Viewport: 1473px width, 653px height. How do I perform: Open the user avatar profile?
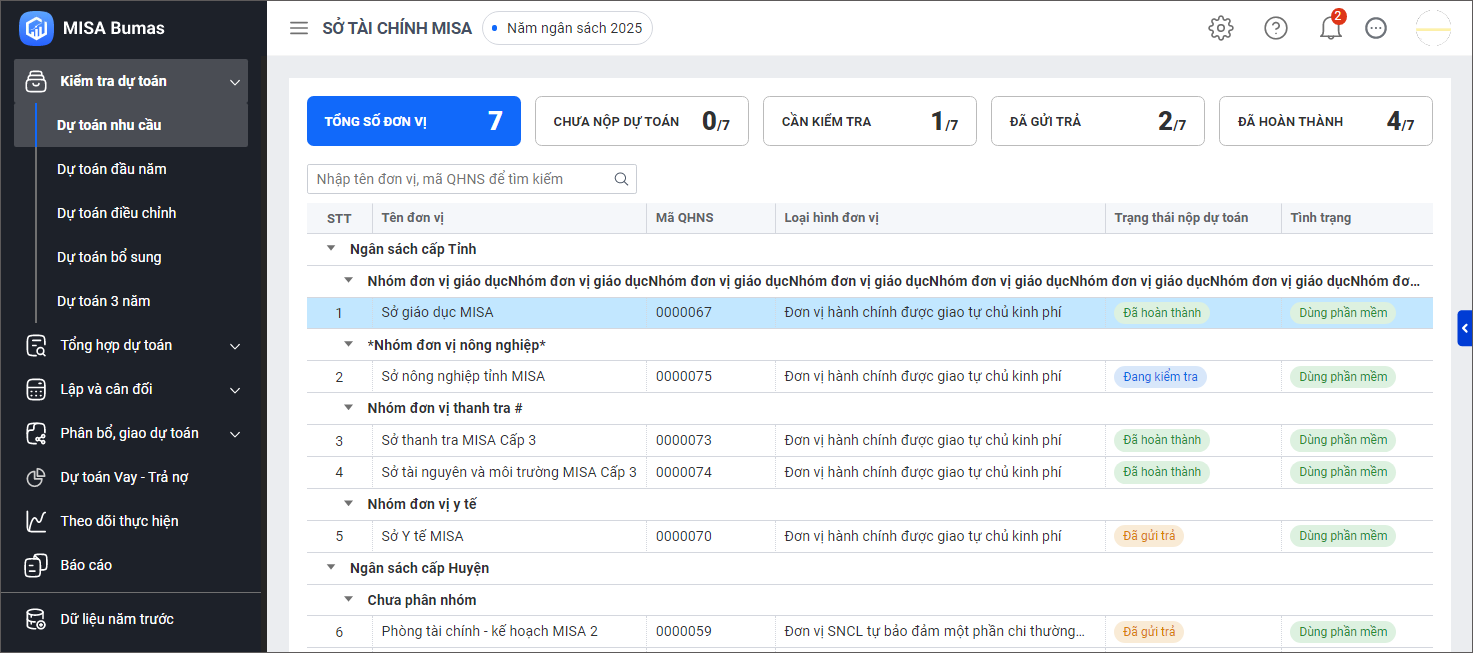click(x=1432, y=28)
